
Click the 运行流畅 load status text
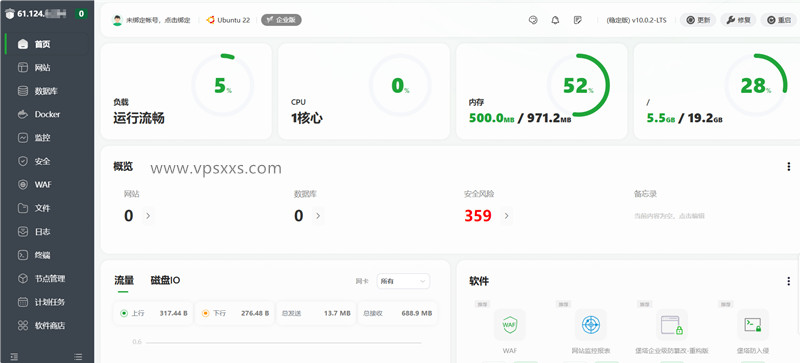pos(139,118)
